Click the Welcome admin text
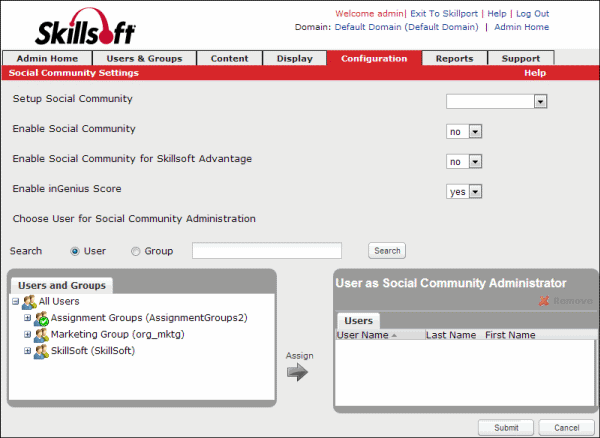Image resolution: width=600 pixels, height=438 pixels. pos(369,14)
